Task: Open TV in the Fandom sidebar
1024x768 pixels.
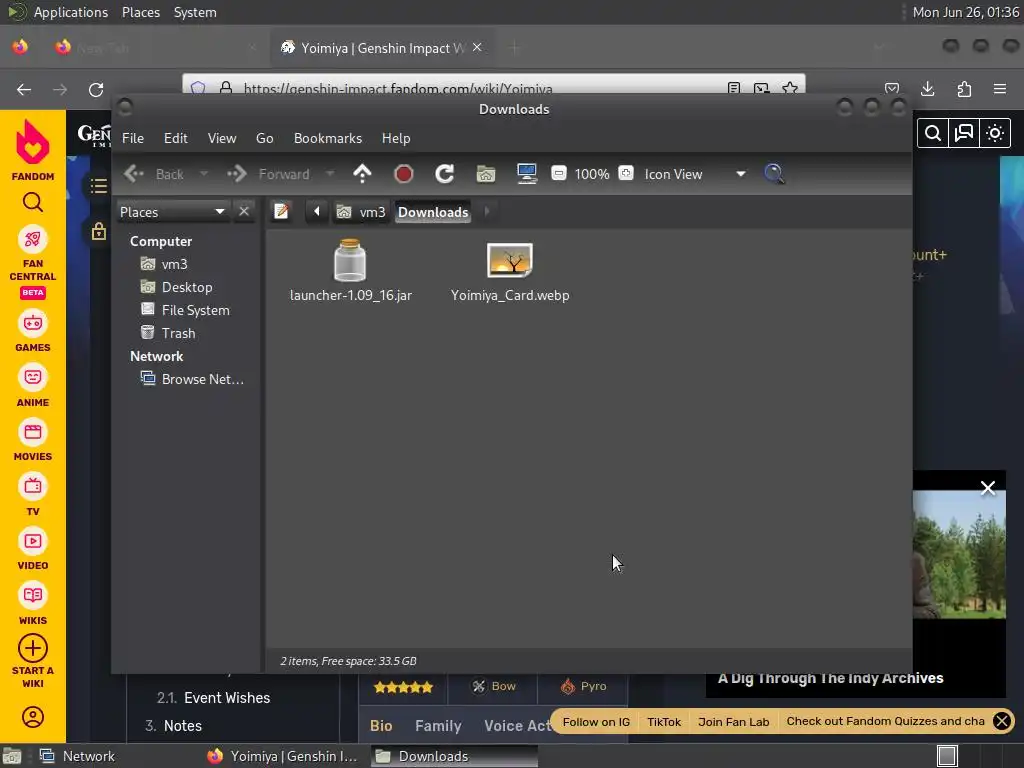Action: pos(33,496)
